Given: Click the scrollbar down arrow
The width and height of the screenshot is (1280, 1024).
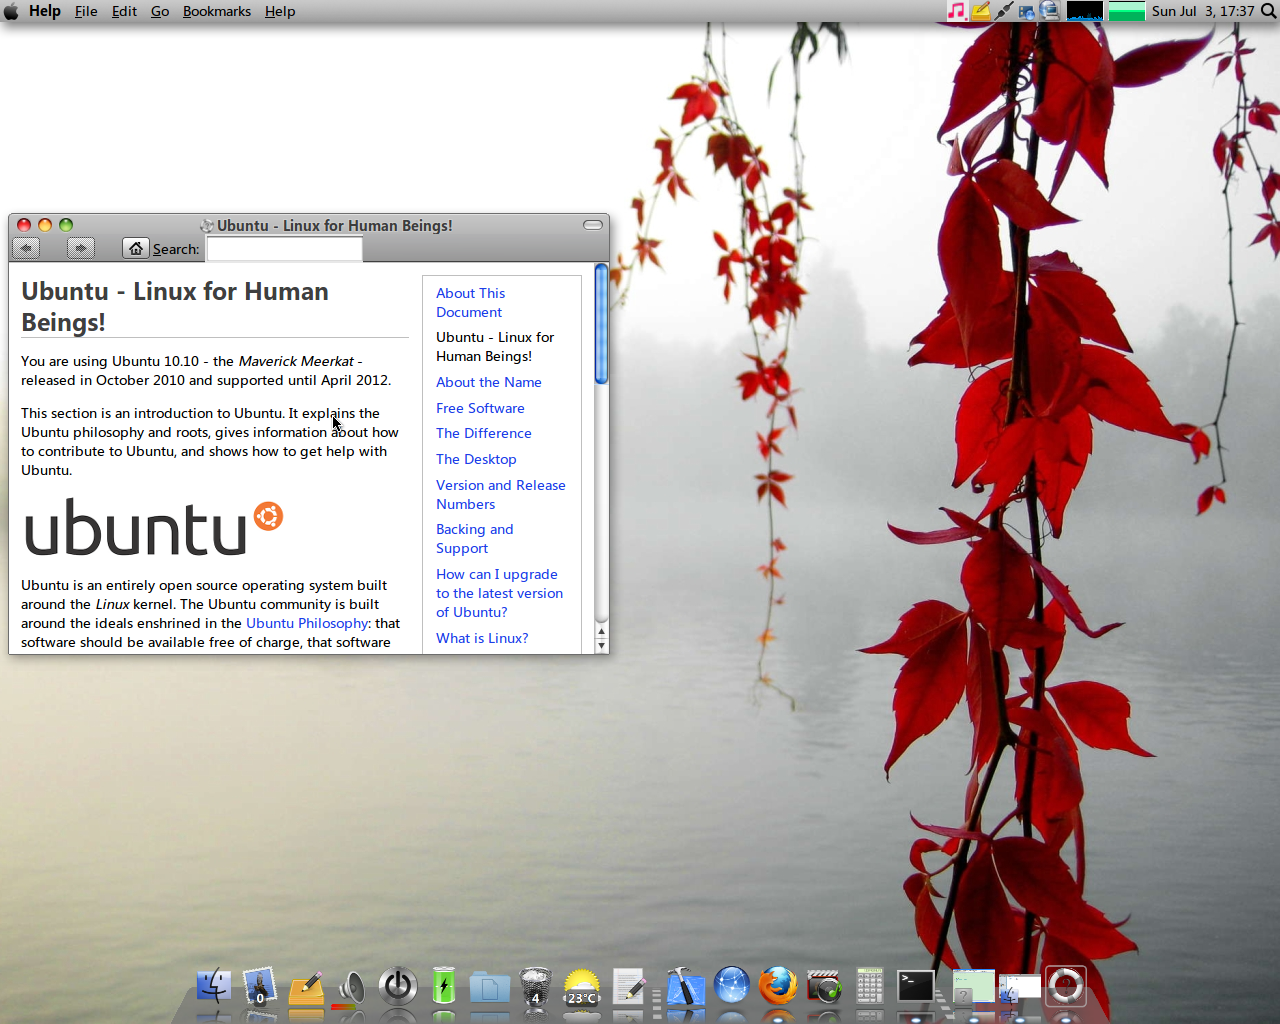Looking at the screenshot, I should click(601, 646).
